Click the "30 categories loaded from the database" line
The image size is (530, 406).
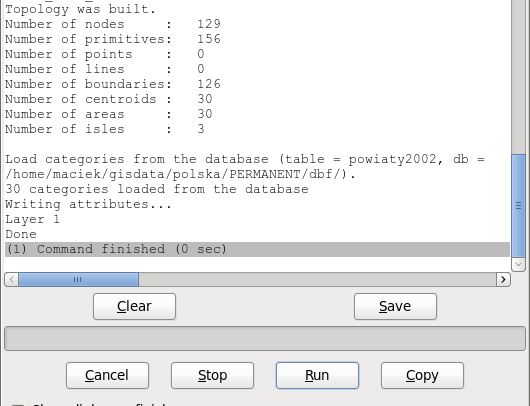point(157,189)
